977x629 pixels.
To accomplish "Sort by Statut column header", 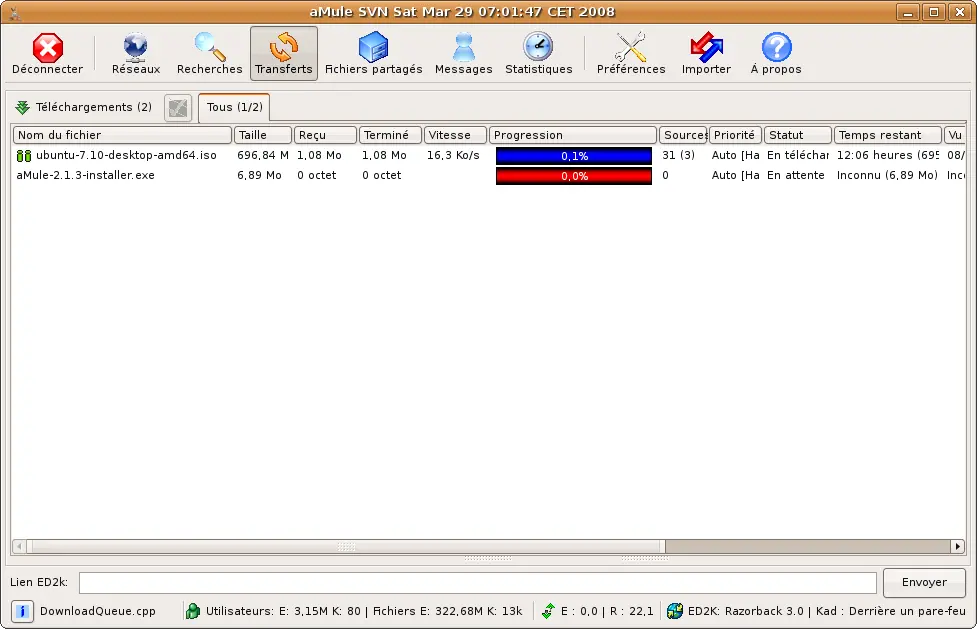I will [x=798, y=135].
